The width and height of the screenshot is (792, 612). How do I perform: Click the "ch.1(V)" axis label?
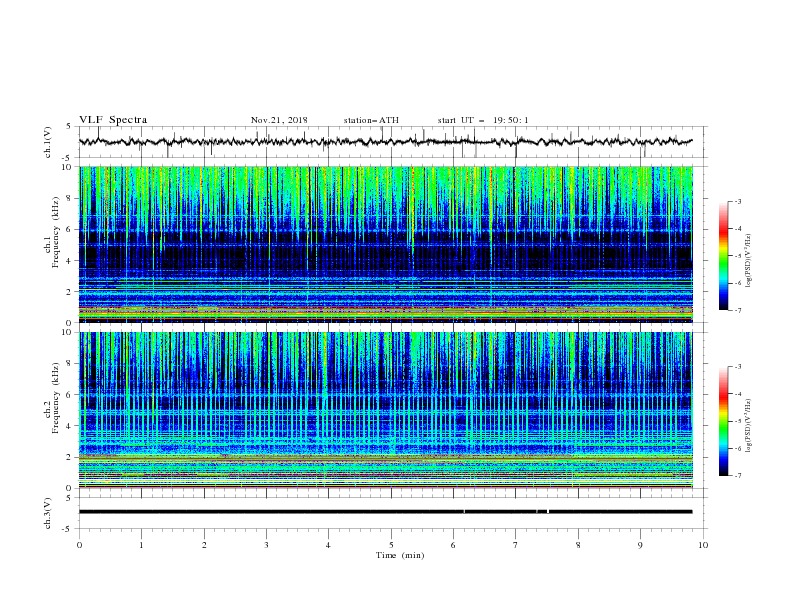pyautogui.click(x=48, y=142)
